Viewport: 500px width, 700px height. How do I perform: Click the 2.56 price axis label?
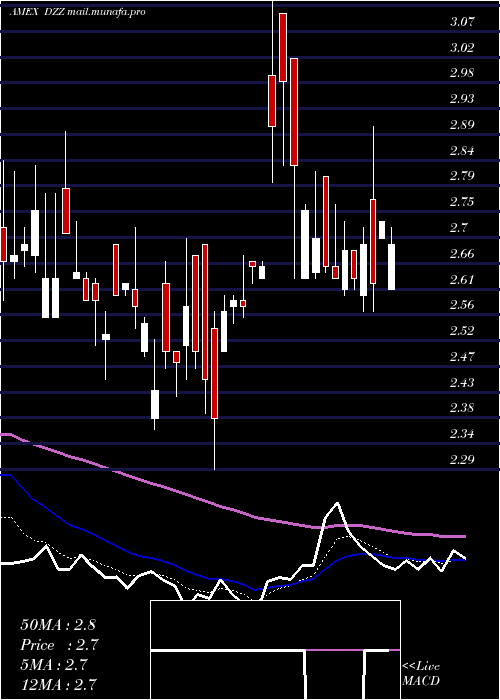[462, 305]
